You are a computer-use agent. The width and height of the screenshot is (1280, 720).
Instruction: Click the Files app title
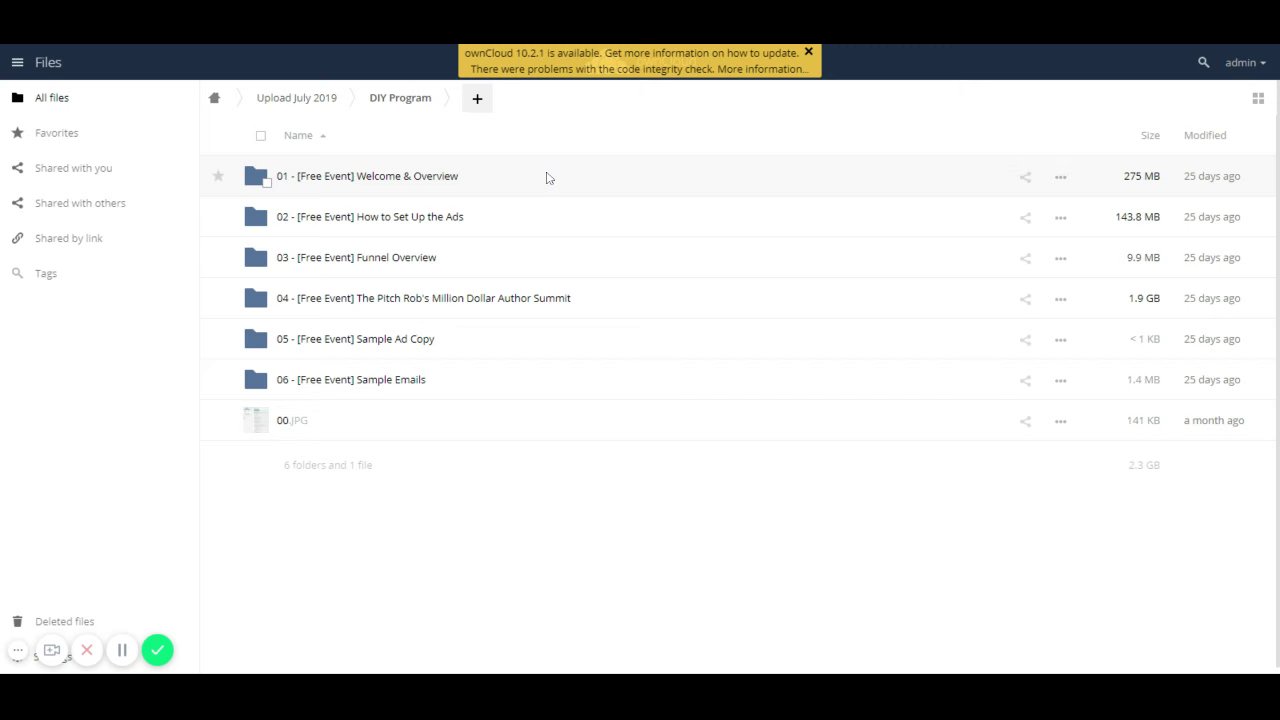(x=48, y=62)
